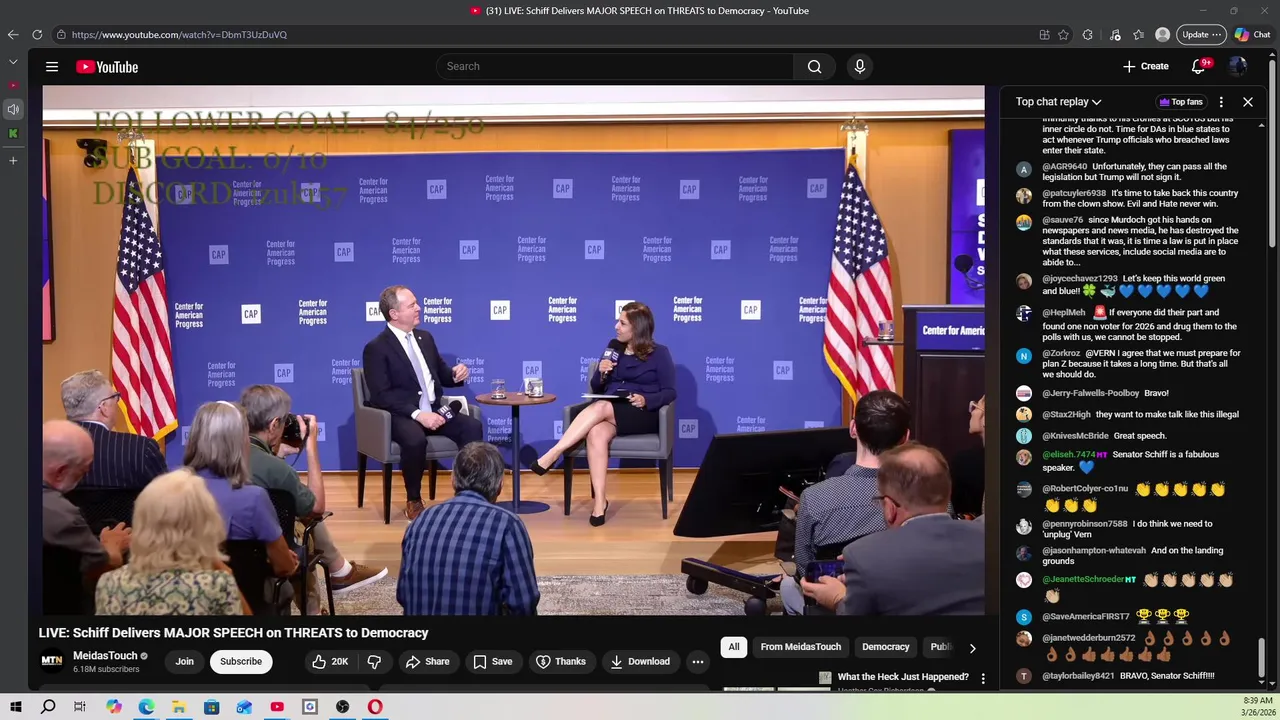The width and height of the screenshot is (1280, 720).
Task: Open browser extensions puzzle icon
Action: click(1088, 34)
